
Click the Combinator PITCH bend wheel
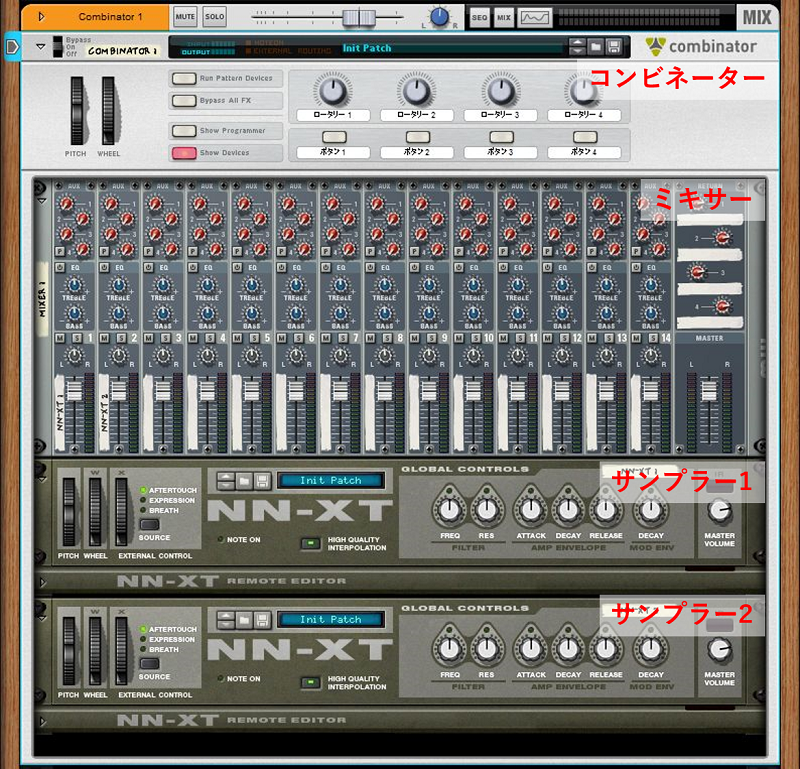coord(77,111)
